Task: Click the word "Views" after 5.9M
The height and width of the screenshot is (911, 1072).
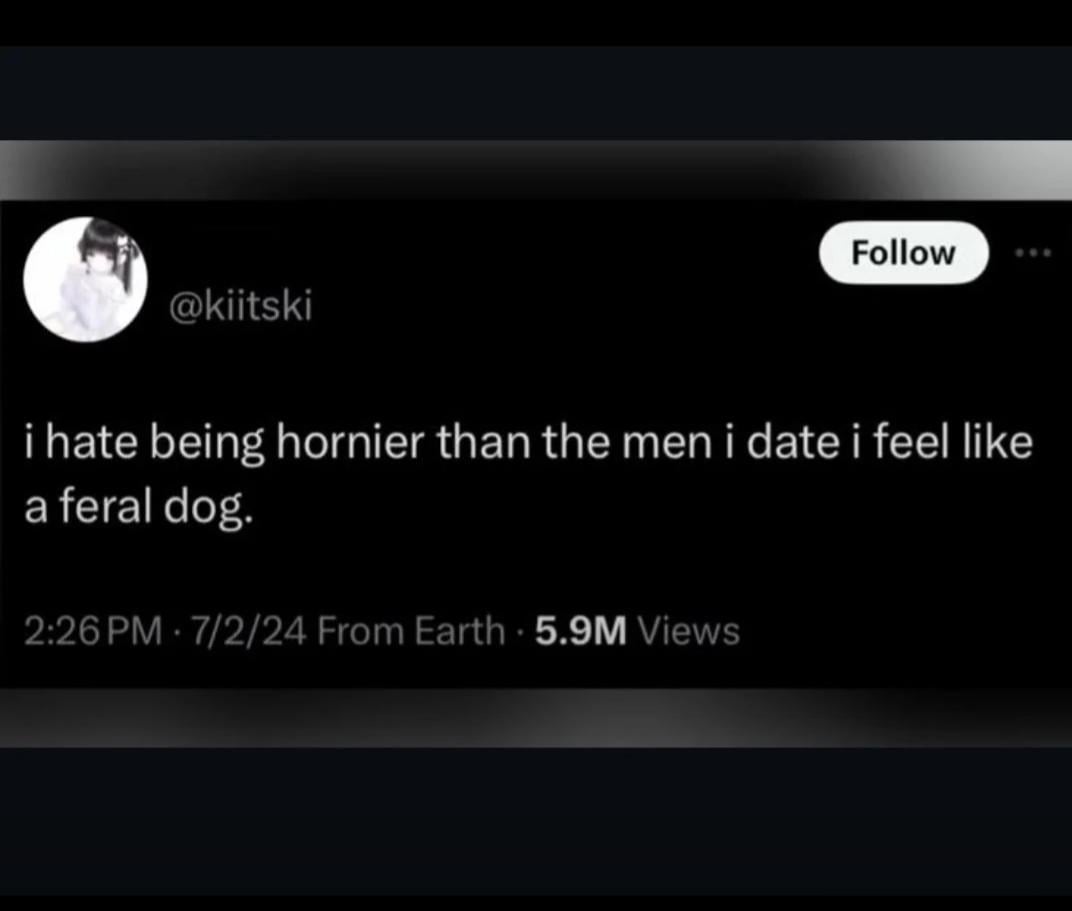Action: 688,630
